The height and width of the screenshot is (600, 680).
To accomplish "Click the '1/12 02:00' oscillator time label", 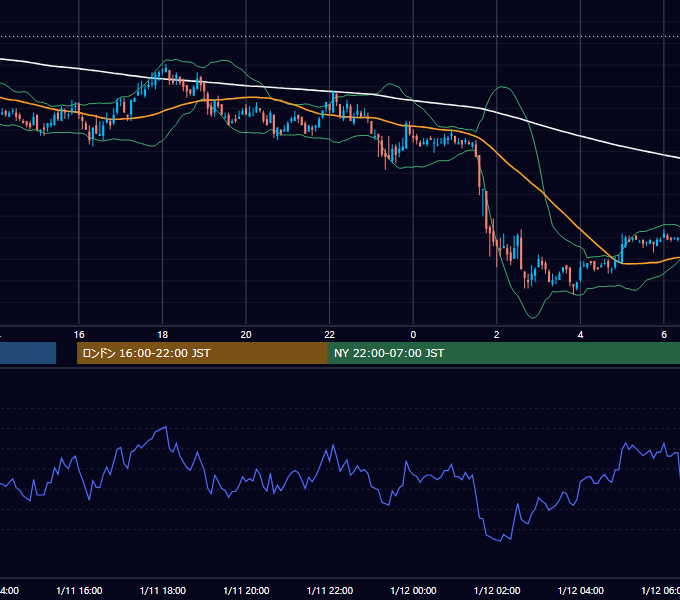I will tap(497, 590).
